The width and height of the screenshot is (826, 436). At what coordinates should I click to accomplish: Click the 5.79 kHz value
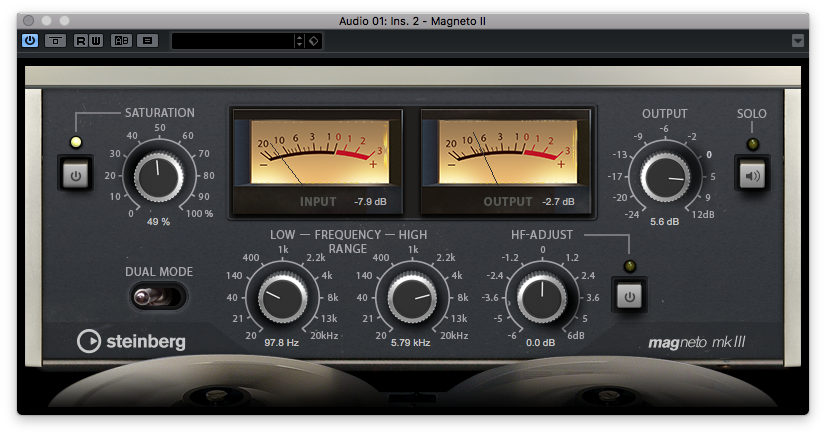click(410, 343)
